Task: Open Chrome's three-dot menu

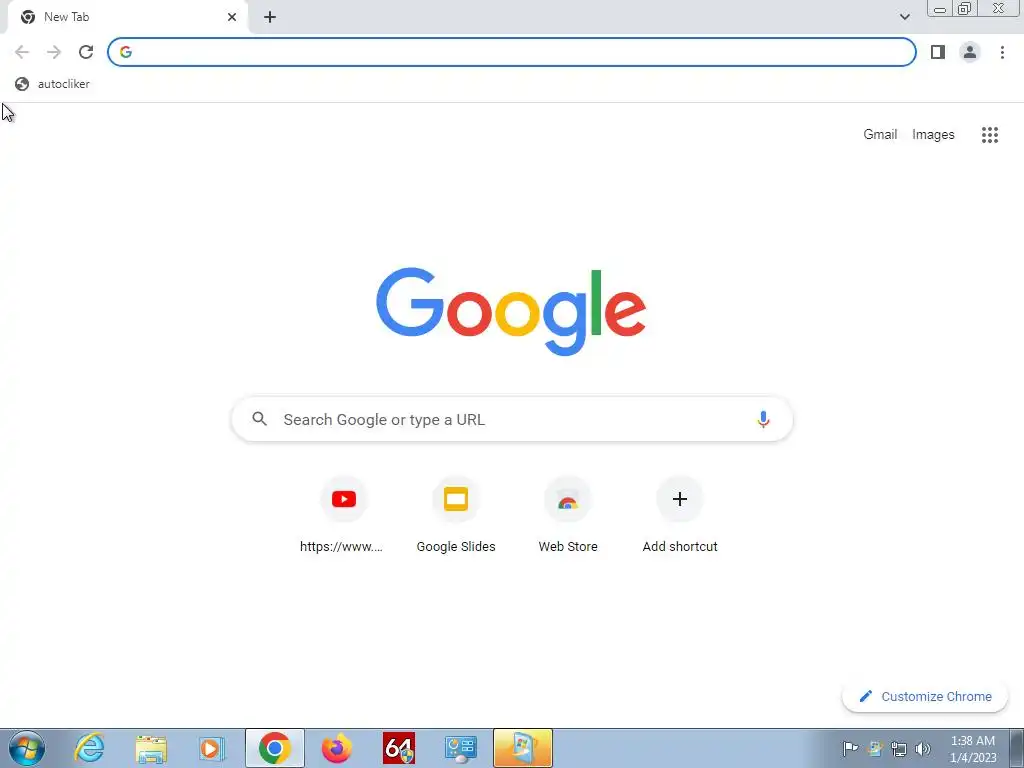Action: click(1002, 52)
